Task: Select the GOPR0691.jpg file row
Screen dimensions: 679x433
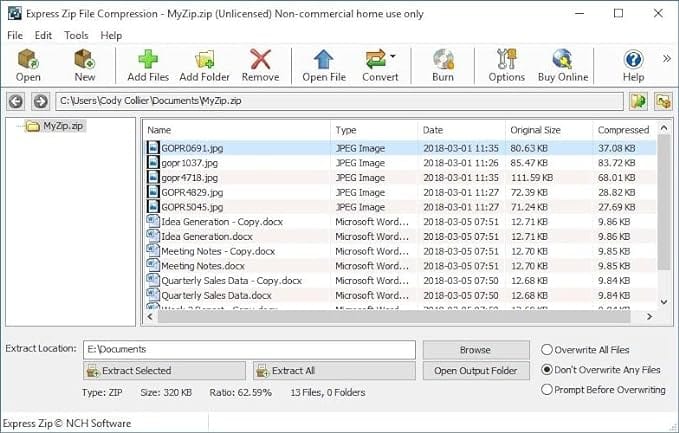Action: (x=400, y=148)
